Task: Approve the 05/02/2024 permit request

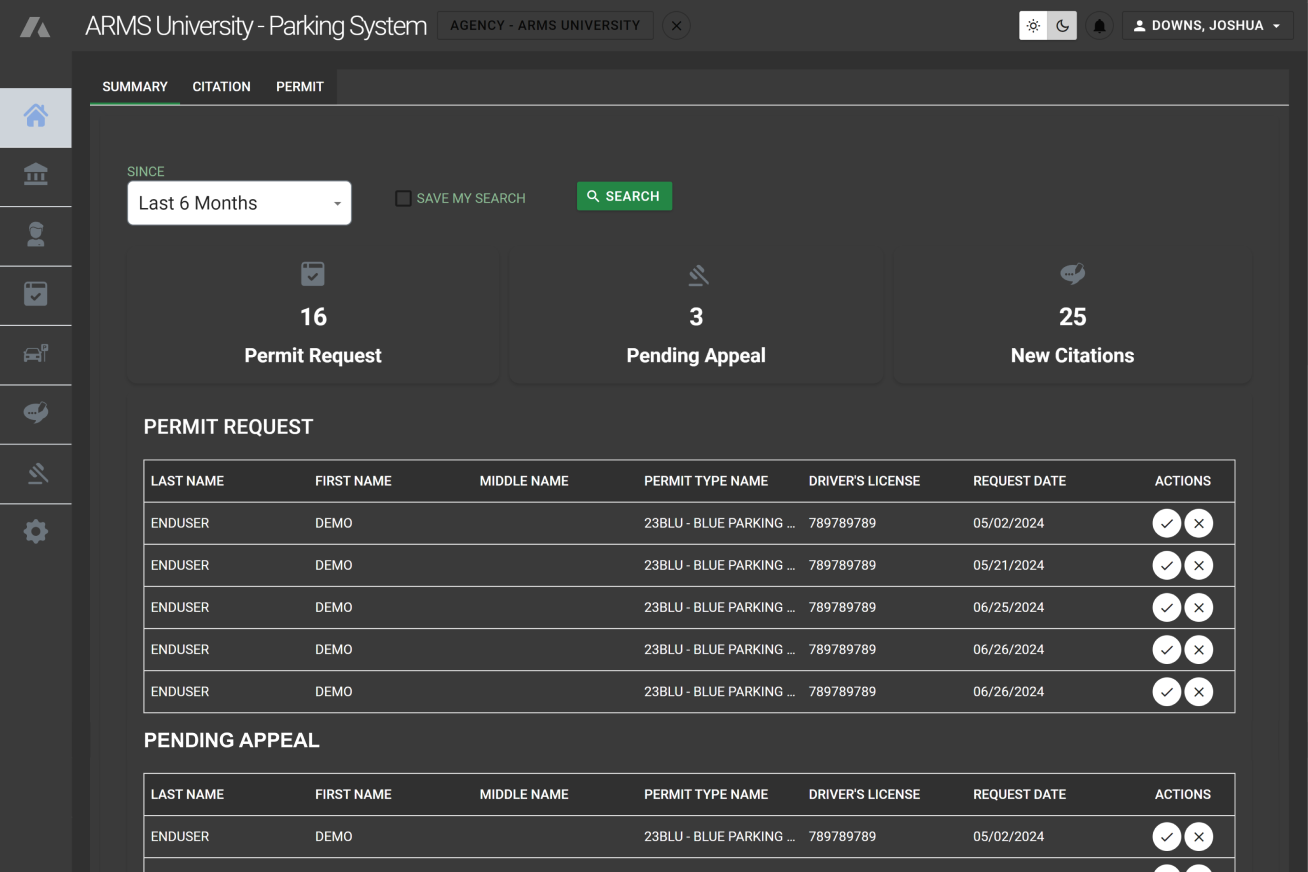Action: tap(1167, 523)
